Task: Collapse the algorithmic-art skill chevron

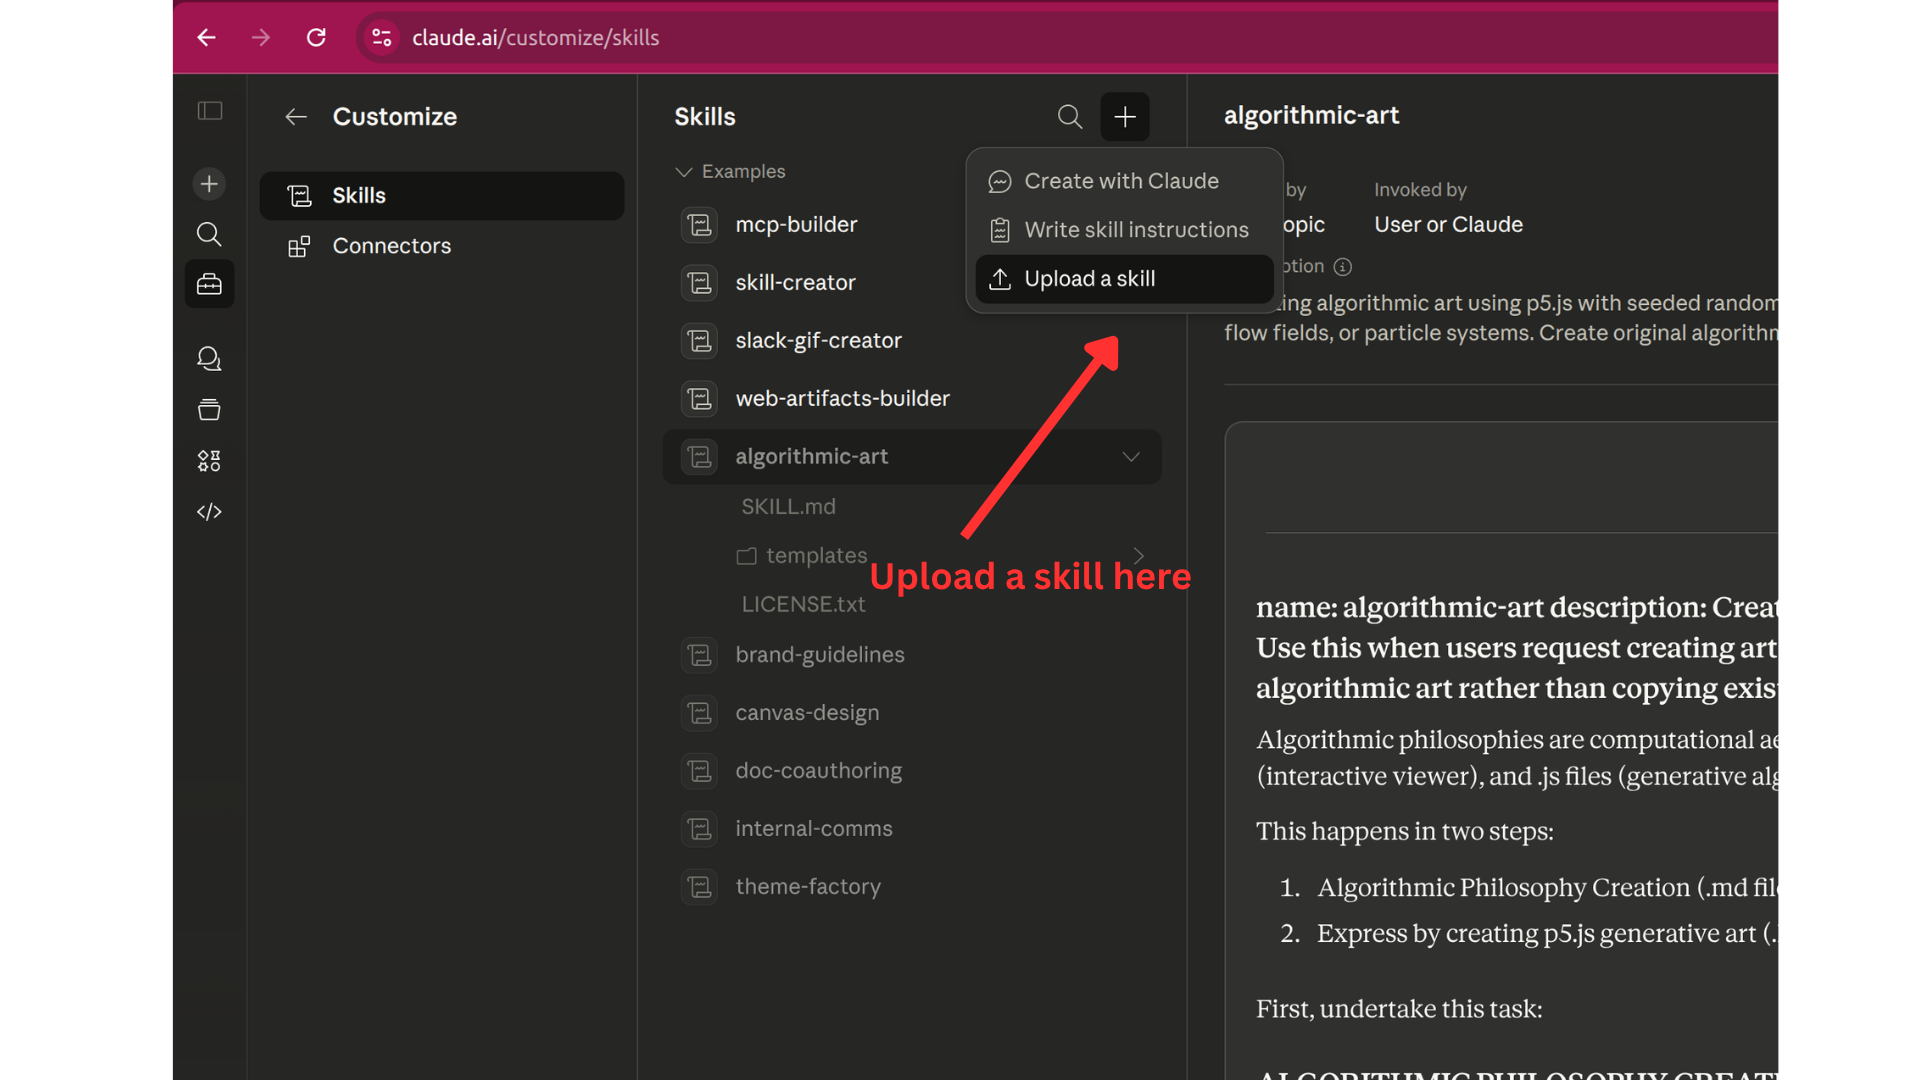Action: (x=1131, y=457)
